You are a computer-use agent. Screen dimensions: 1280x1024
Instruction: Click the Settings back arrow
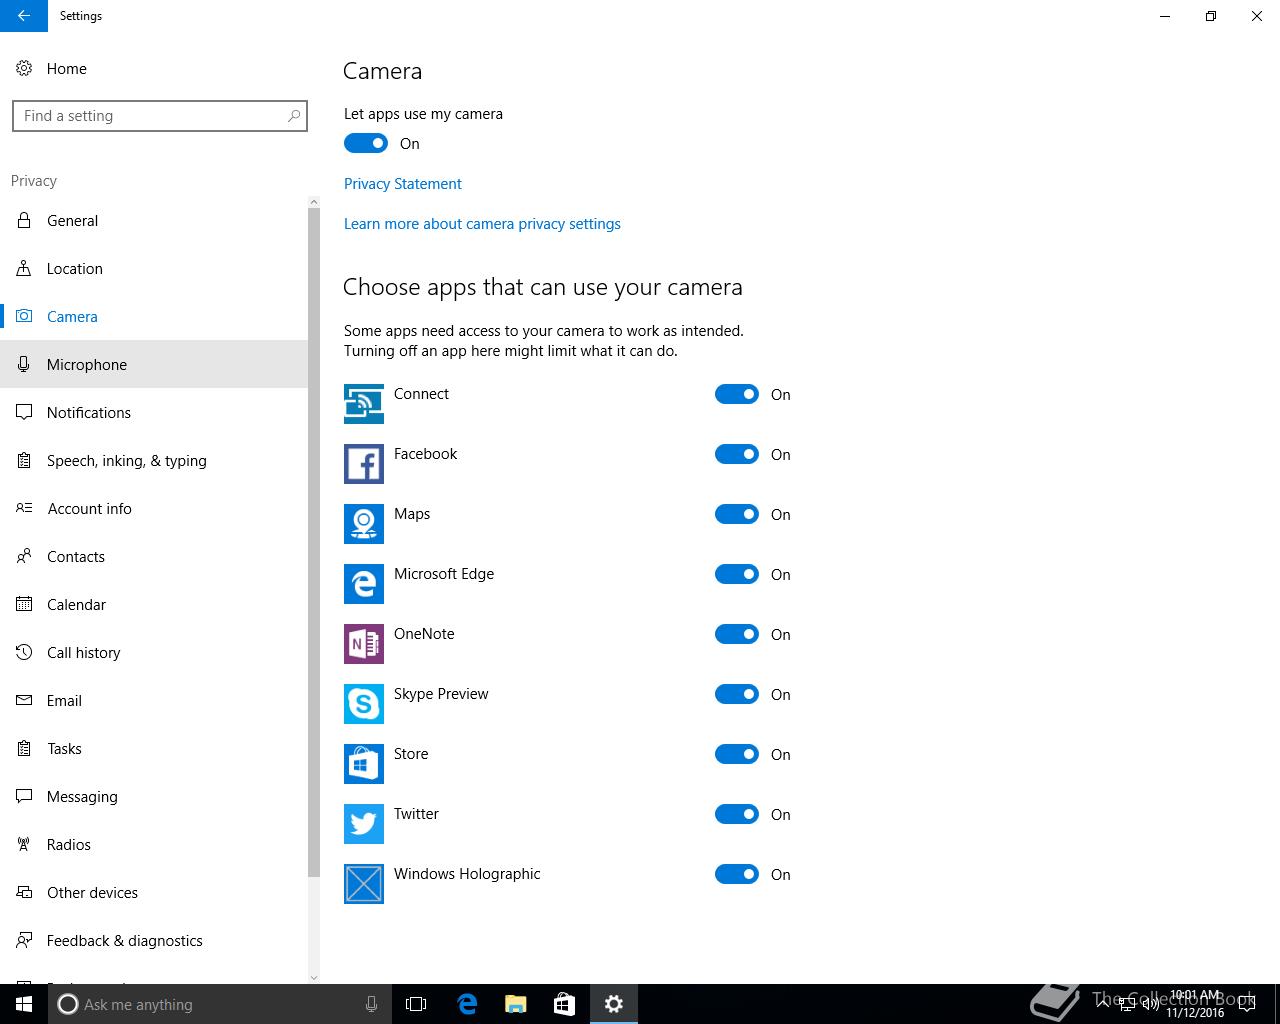tap(24, 16)
